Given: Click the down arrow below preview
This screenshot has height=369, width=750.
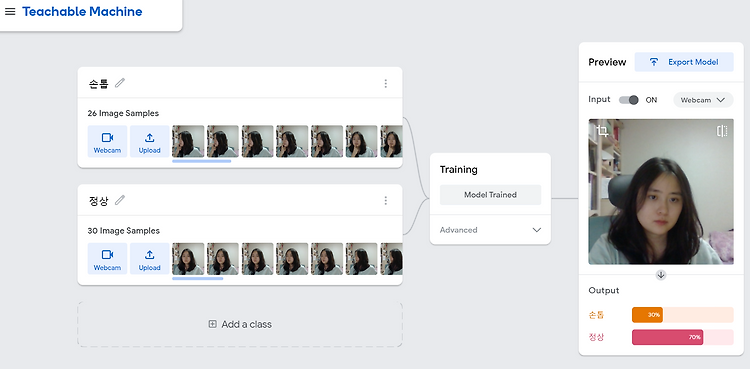Looking at the screenshot, I should pyautogui.click(x=661, y=275).
